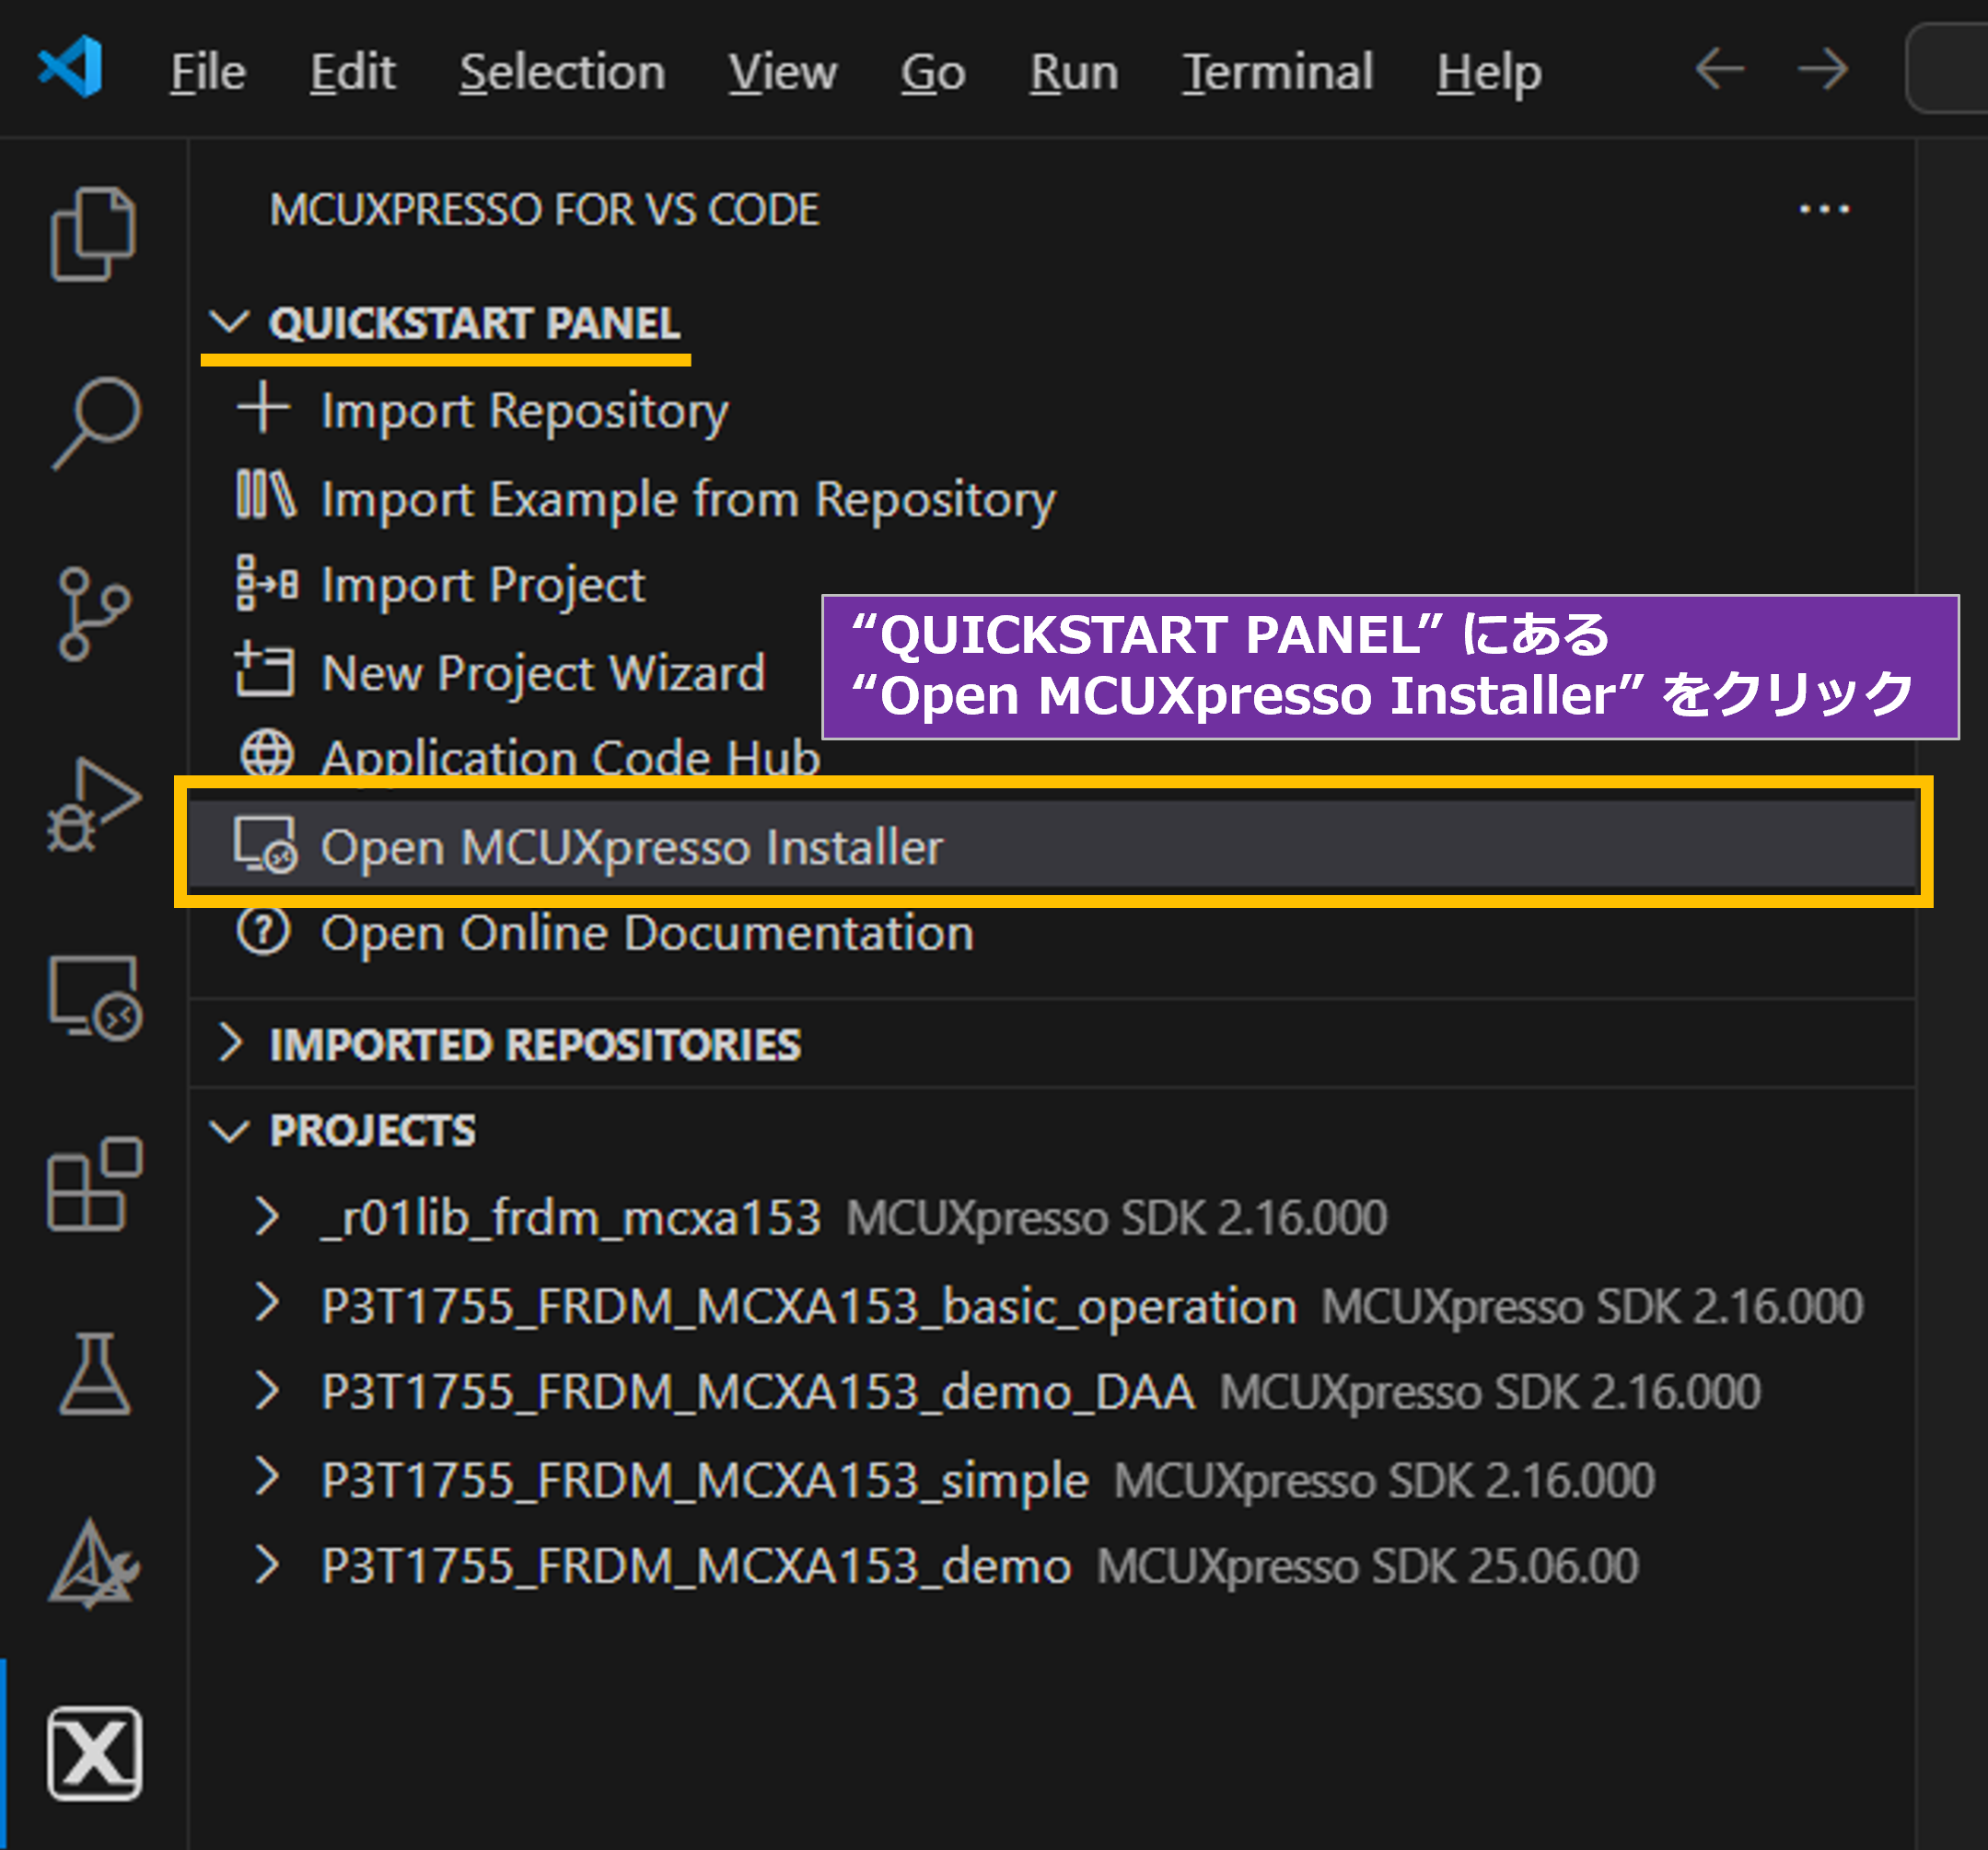
Task: Click Import Example from Repository
Action: (x=687, y=499)
